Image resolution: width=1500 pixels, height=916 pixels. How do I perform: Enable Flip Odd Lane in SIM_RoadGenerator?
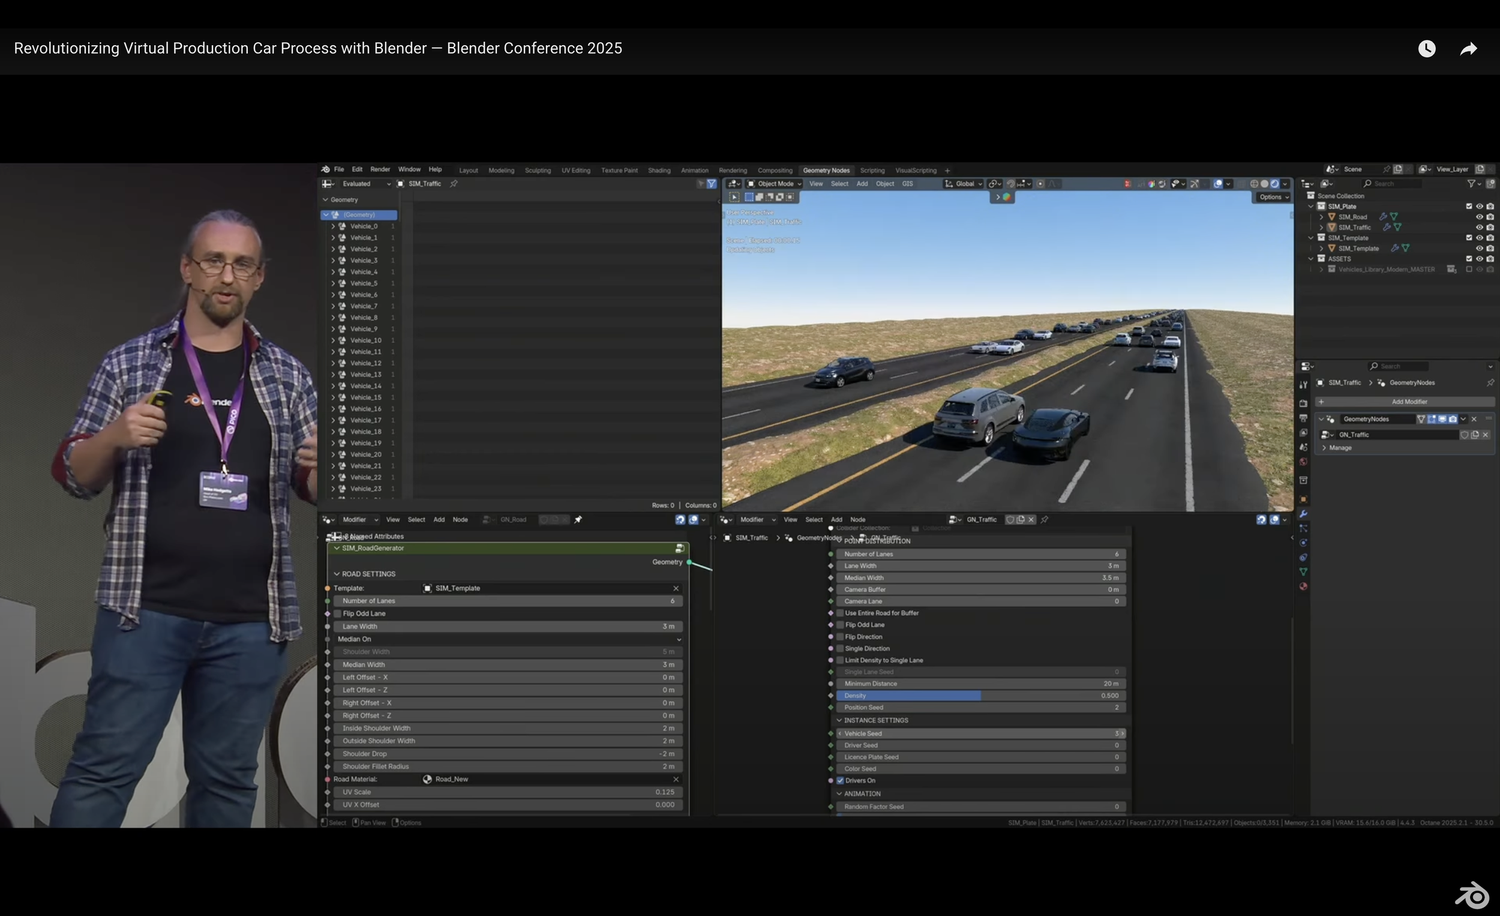(x=338, y=614)
